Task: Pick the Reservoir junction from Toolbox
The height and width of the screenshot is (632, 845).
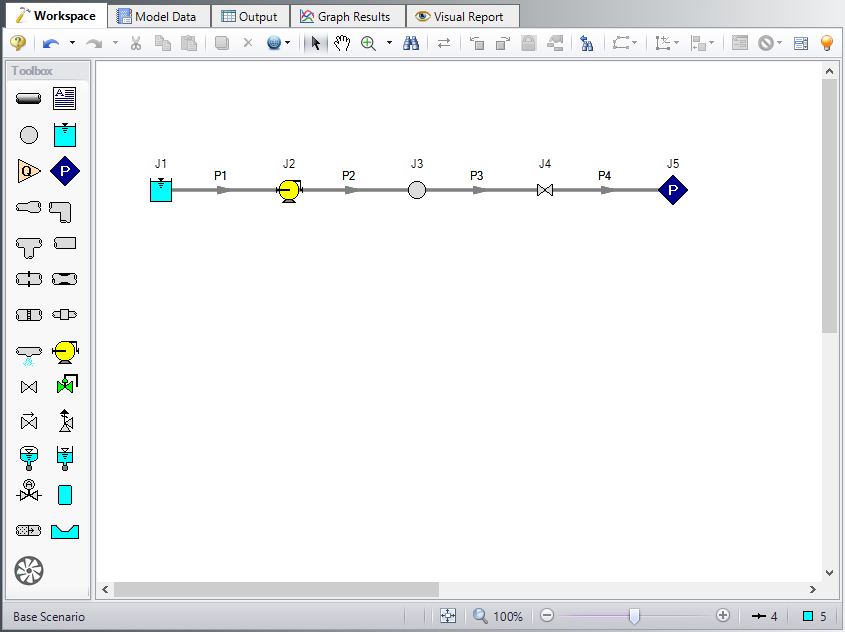Action: click(65, 135)
